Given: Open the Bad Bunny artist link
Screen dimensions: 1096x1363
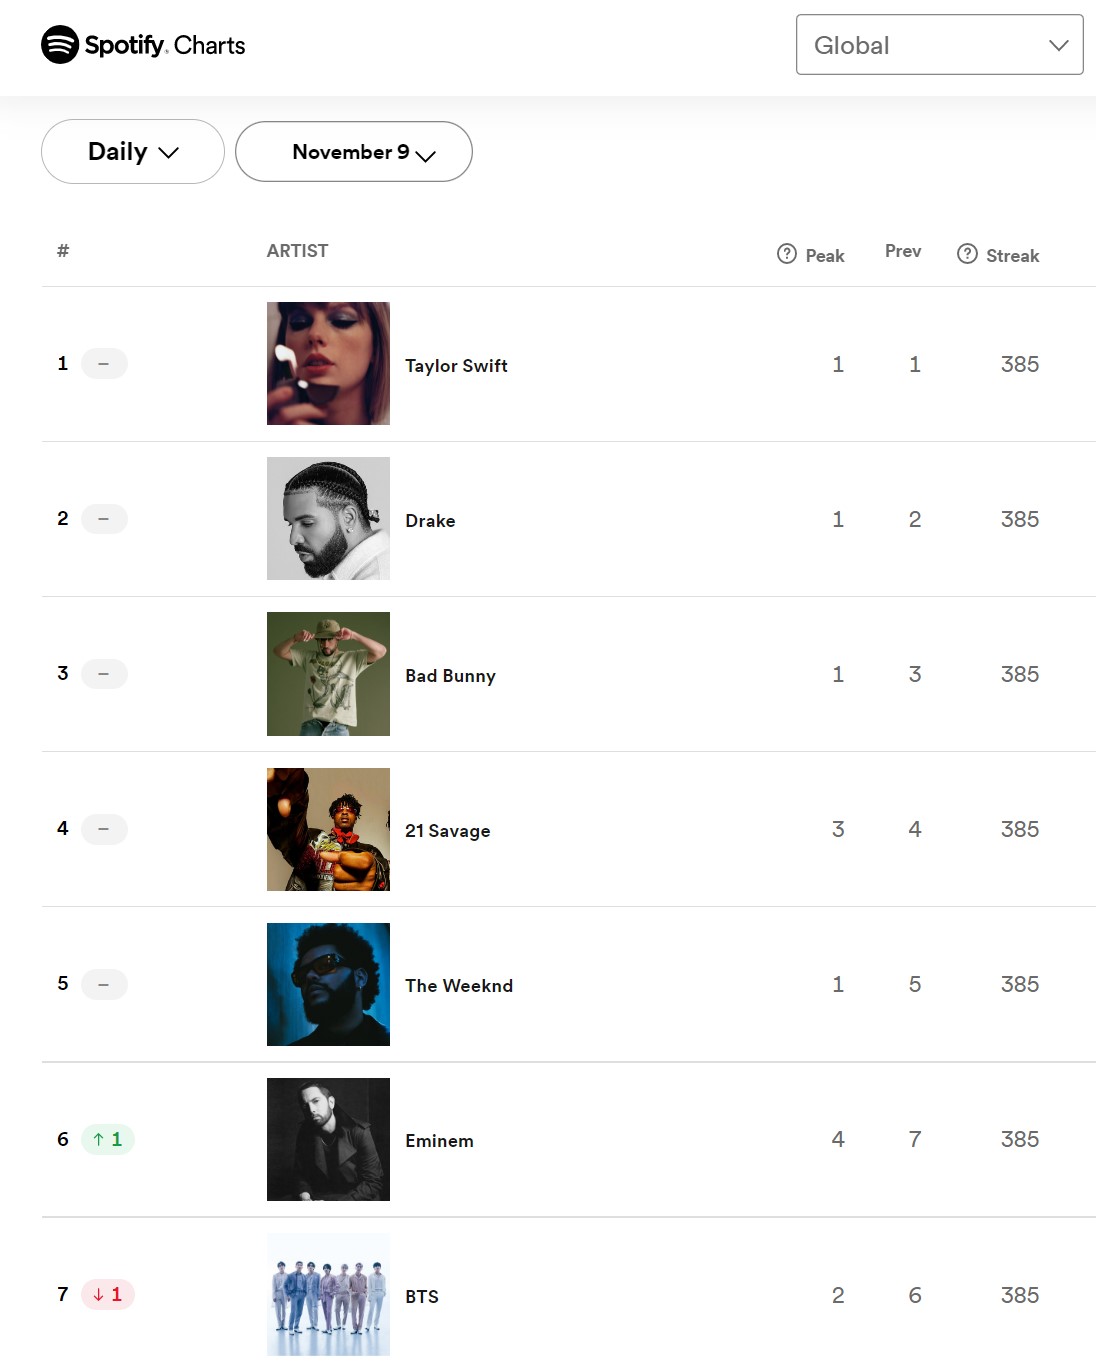Looking at the screenshot, I should coord(450,676).
